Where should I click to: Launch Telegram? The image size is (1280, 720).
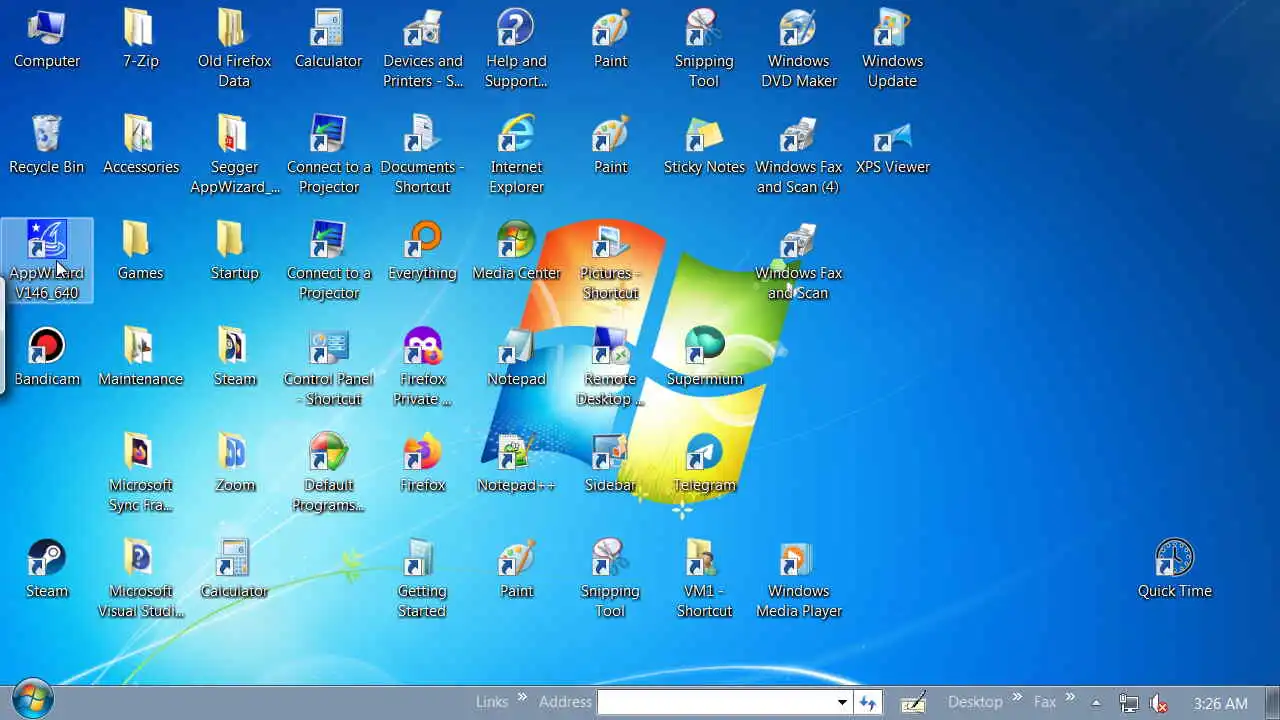(705, 464)
